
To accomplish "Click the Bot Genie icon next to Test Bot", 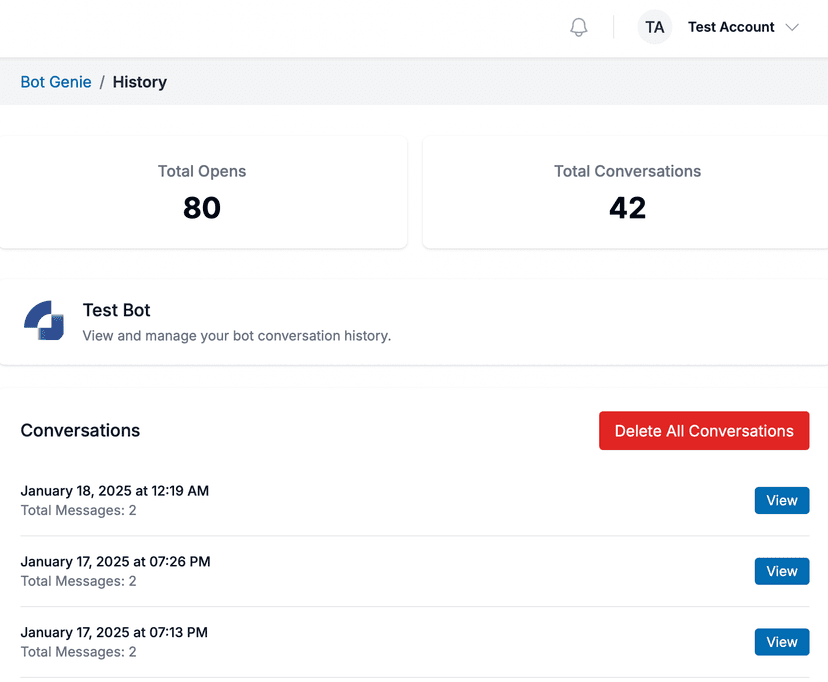I will coord(44,321).
